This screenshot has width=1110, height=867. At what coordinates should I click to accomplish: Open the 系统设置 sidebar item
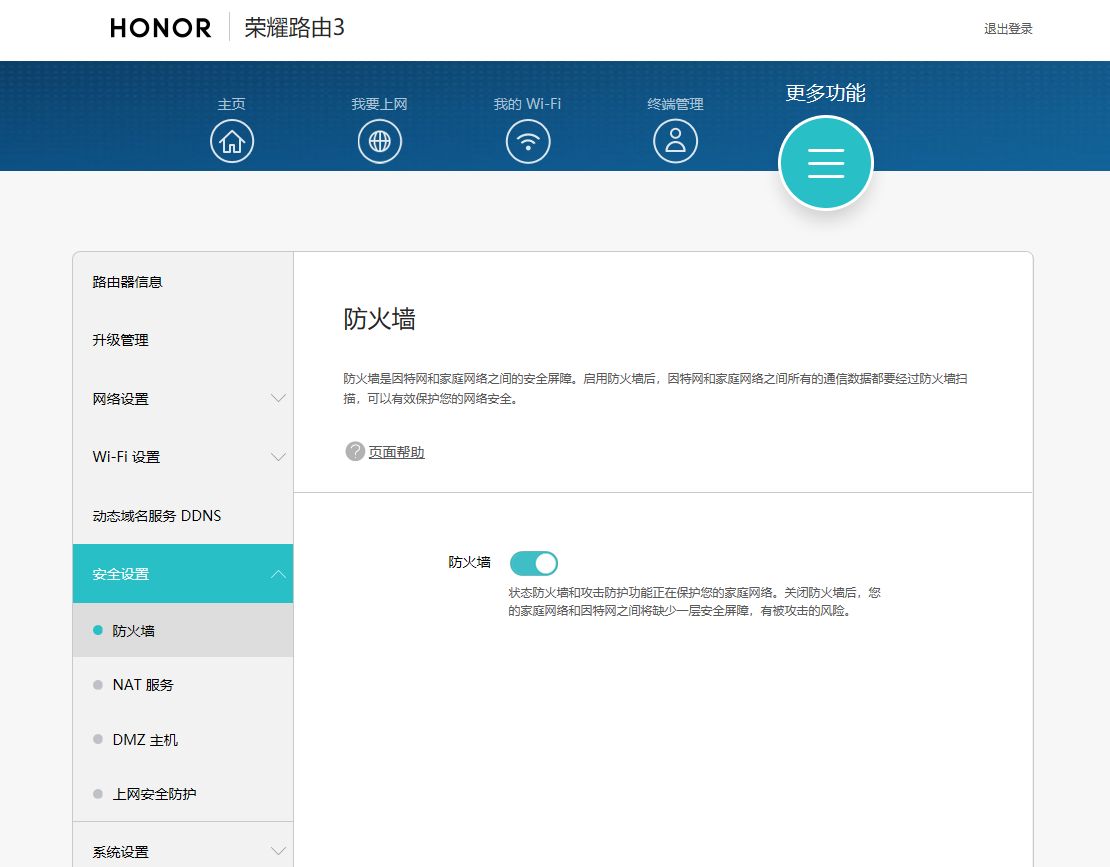pos(183,849)
